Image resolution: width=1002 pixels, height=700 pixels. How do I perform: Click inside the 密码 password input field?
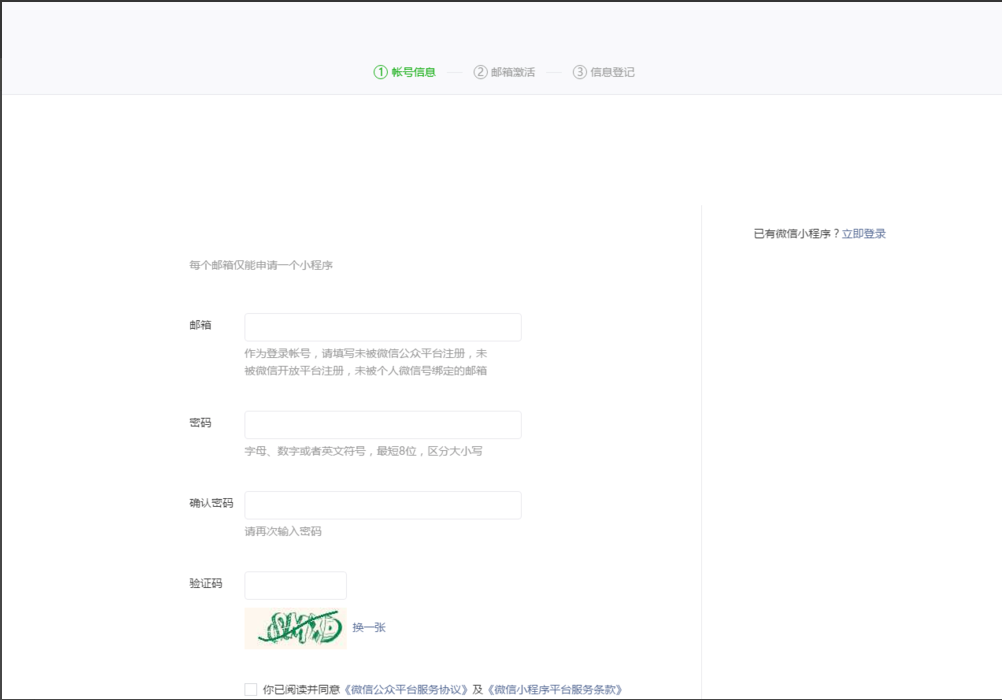383,424
